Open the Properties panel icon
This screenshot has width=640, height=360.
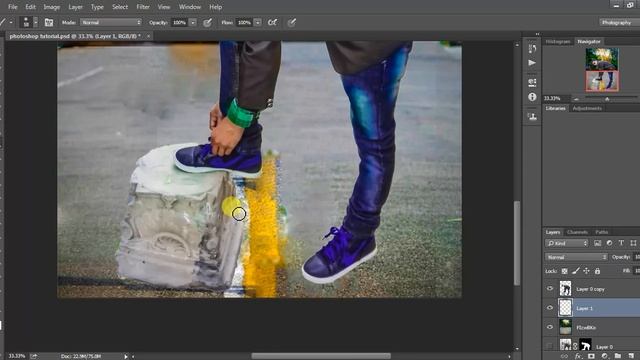pos(532,82)
